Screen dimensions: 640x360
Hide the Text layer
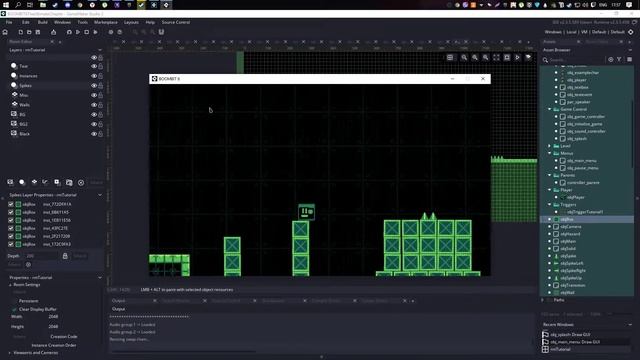(94, 66)
